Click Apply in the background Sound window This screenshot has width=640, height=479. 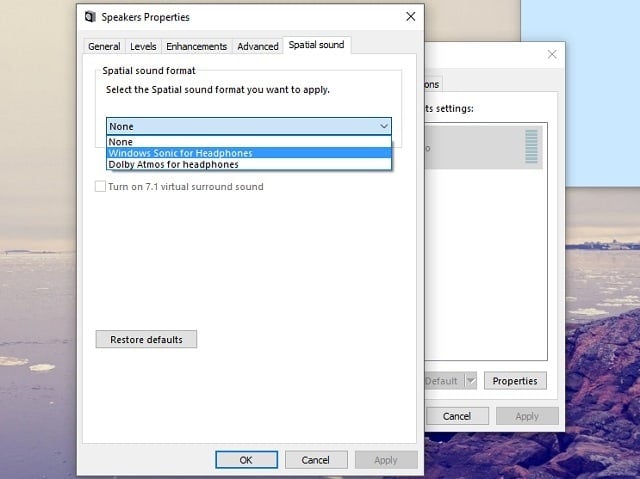(527, 416)
